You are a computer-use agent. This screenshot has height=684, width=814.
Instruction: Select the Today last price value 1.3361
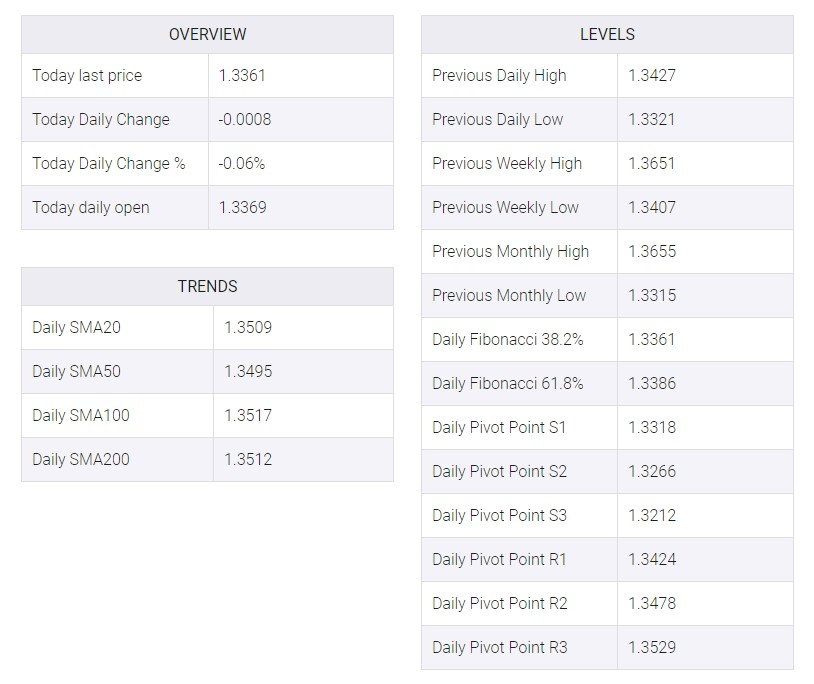click(242, 75)
